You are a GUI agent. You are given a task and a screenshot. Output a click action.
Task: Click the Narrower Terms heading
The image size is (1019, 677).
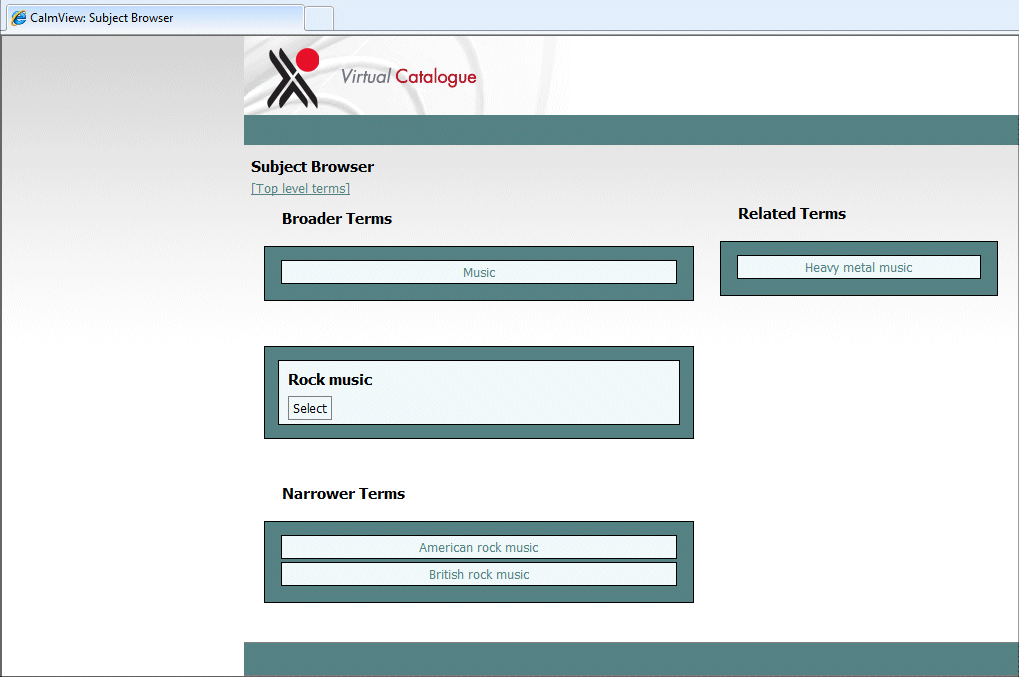pyautogui.click(x=341, y=493)
